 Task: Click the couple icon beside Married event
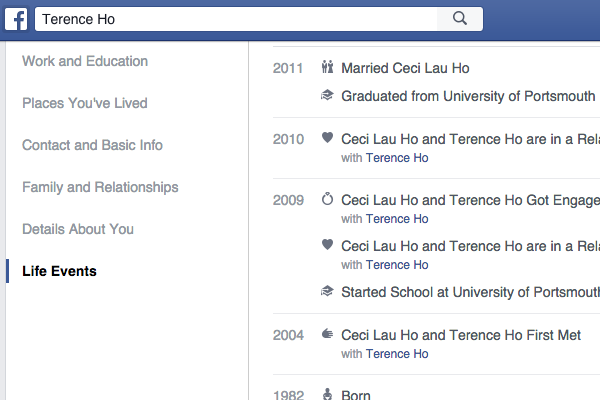327,69
